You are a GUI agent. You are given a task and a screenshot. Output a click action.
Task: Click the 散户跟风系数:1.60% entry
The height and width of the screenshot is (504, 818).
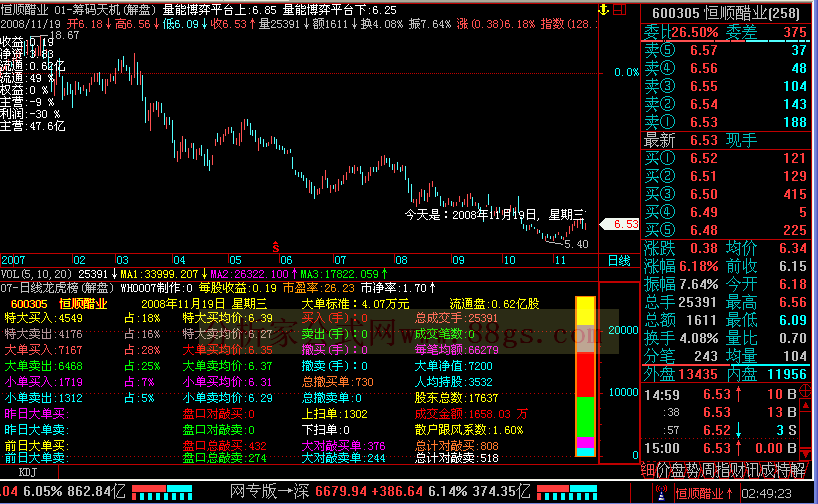click(x=469, y=430)
